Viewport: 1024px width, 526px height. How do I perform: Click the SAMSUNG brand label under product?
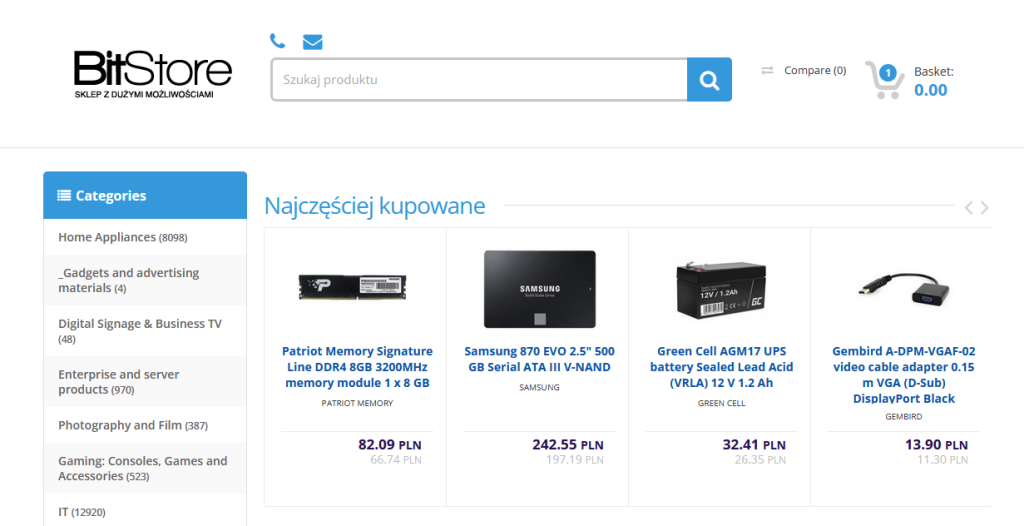pos(539,387)
